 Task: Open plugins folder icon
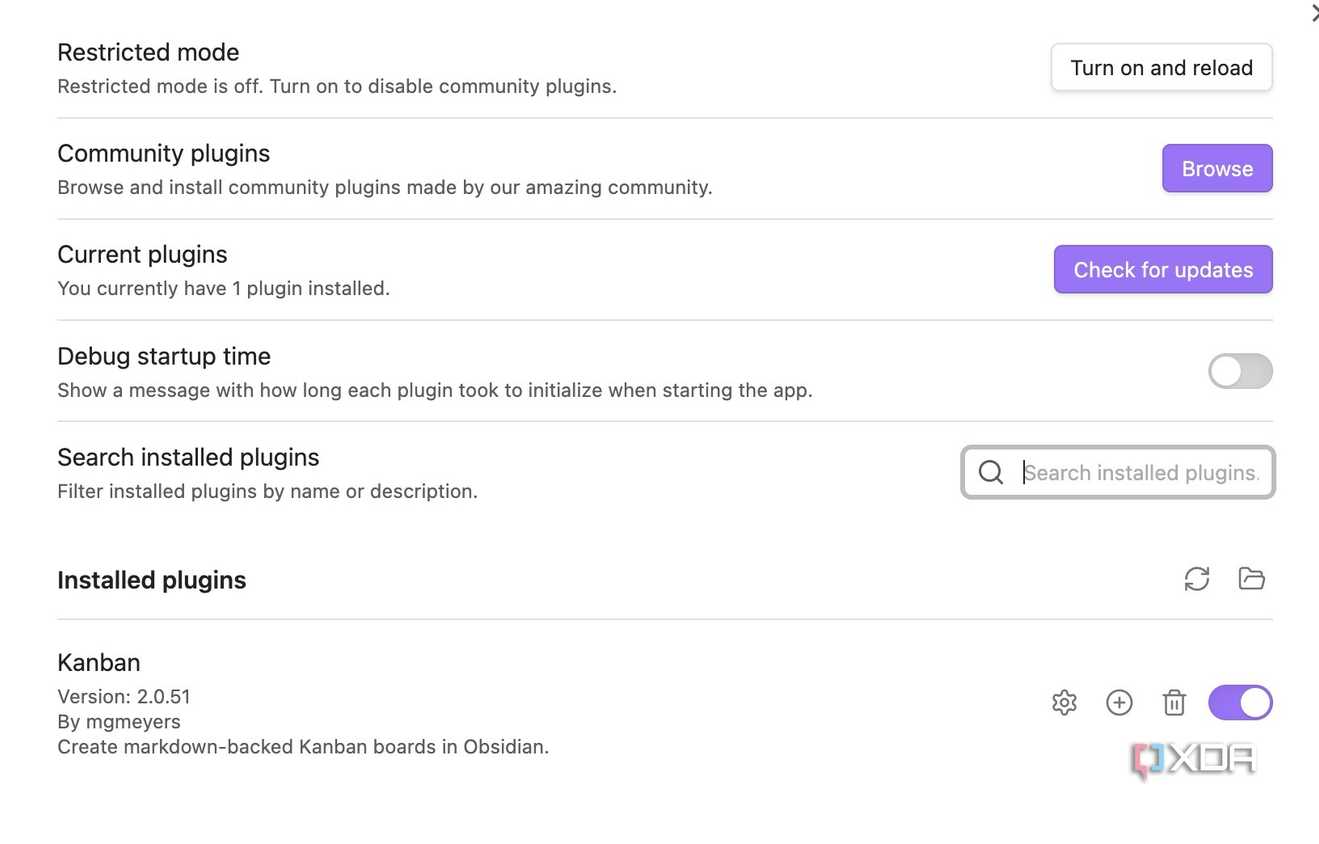pyautogui.click(x=1251, y=579)
